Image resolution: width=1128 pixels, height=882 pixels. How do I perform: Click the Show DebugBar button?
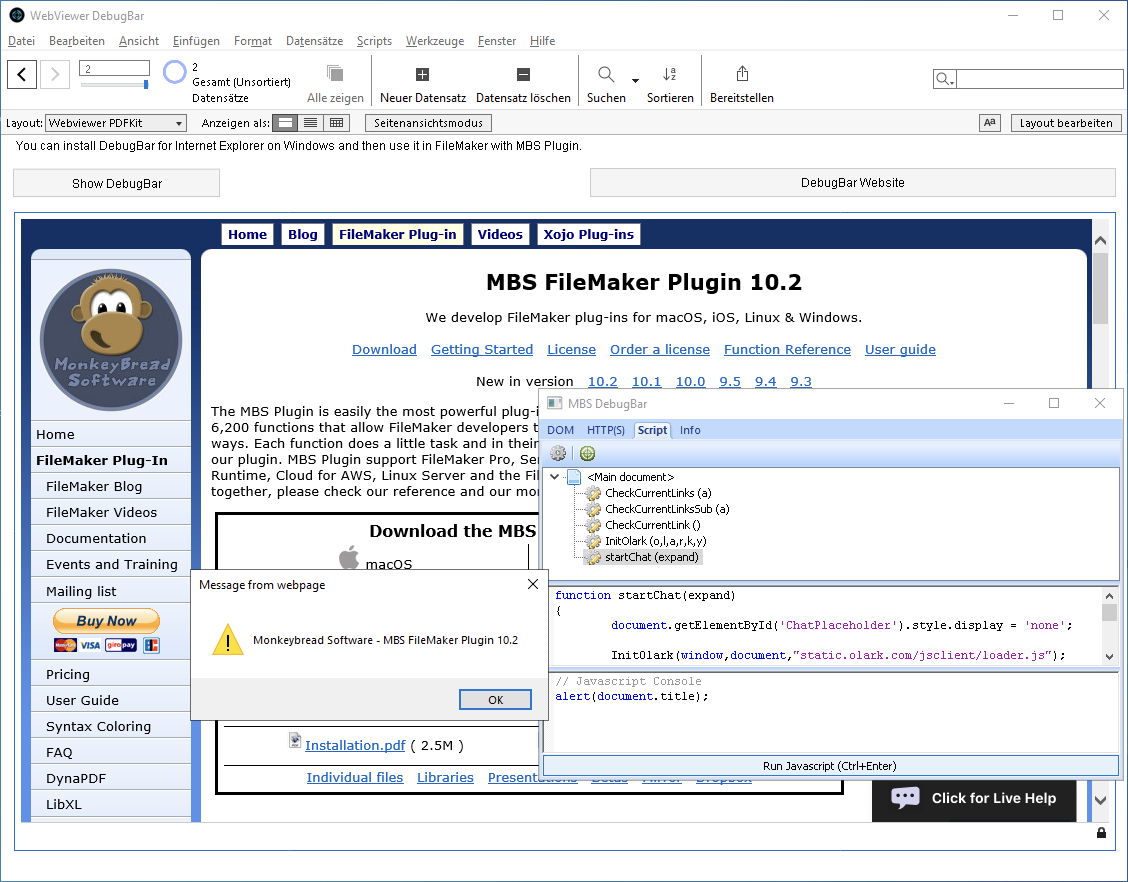pyautogui.click(x=117, y=183)
